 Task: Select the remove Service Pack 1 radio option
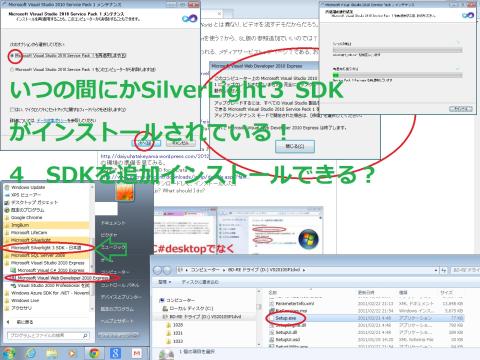click(12, 70)
